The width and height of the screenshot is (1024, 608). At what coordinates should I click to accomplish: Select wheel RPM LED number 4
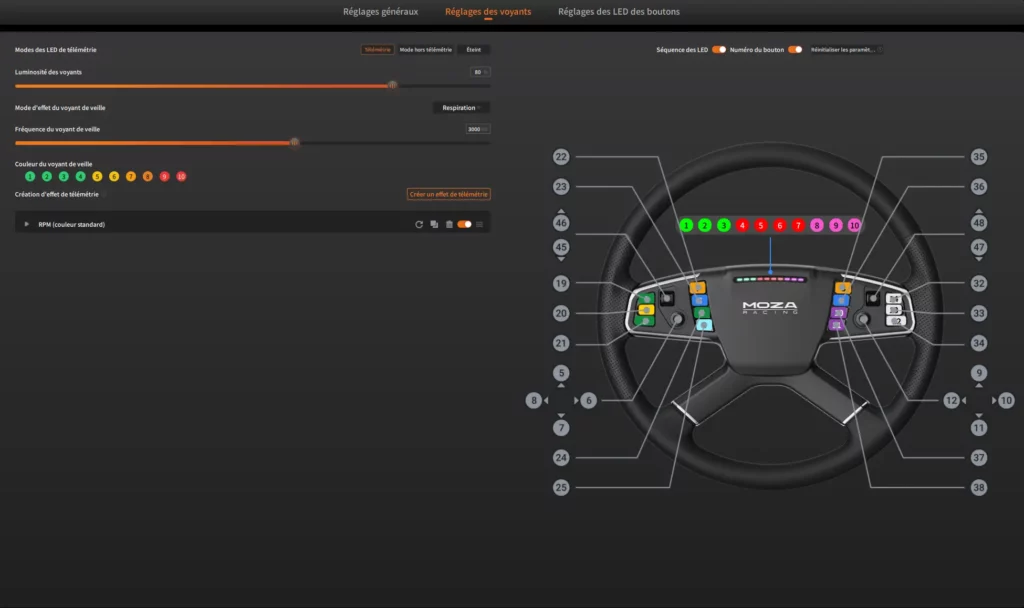742,225
